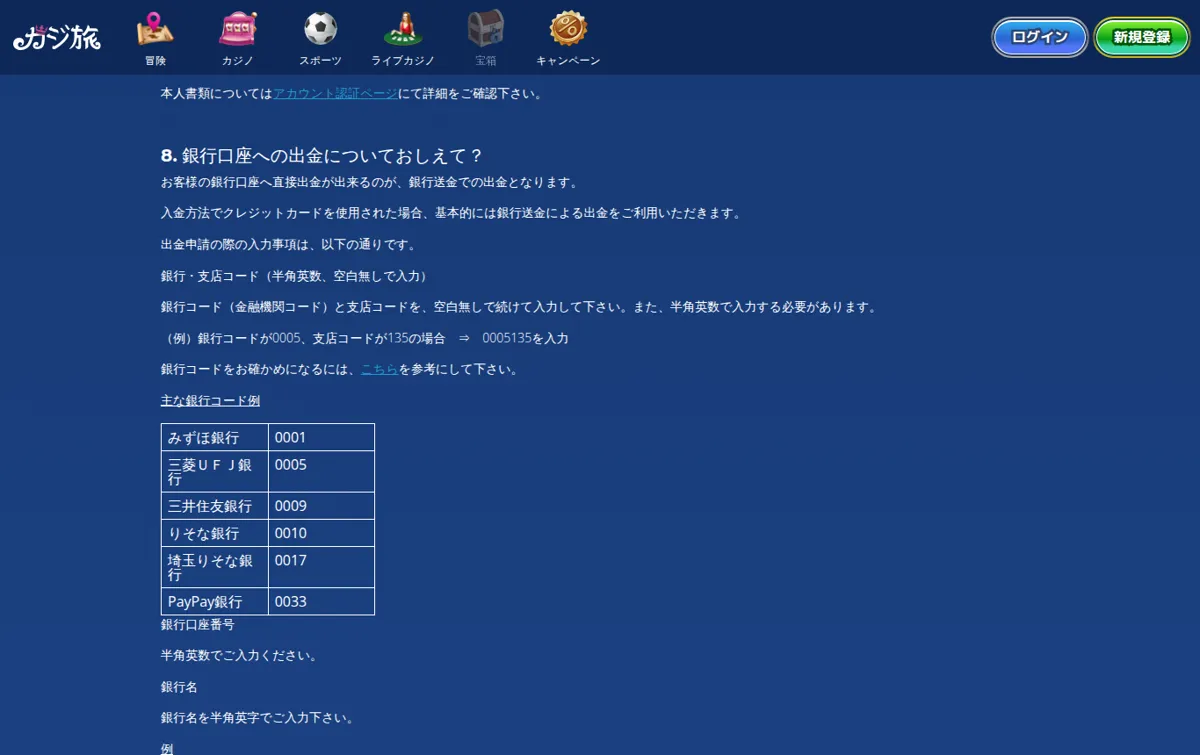1200x755 pixels.
Task: Click the カジ旅 site logo
Action: point(57,38)
